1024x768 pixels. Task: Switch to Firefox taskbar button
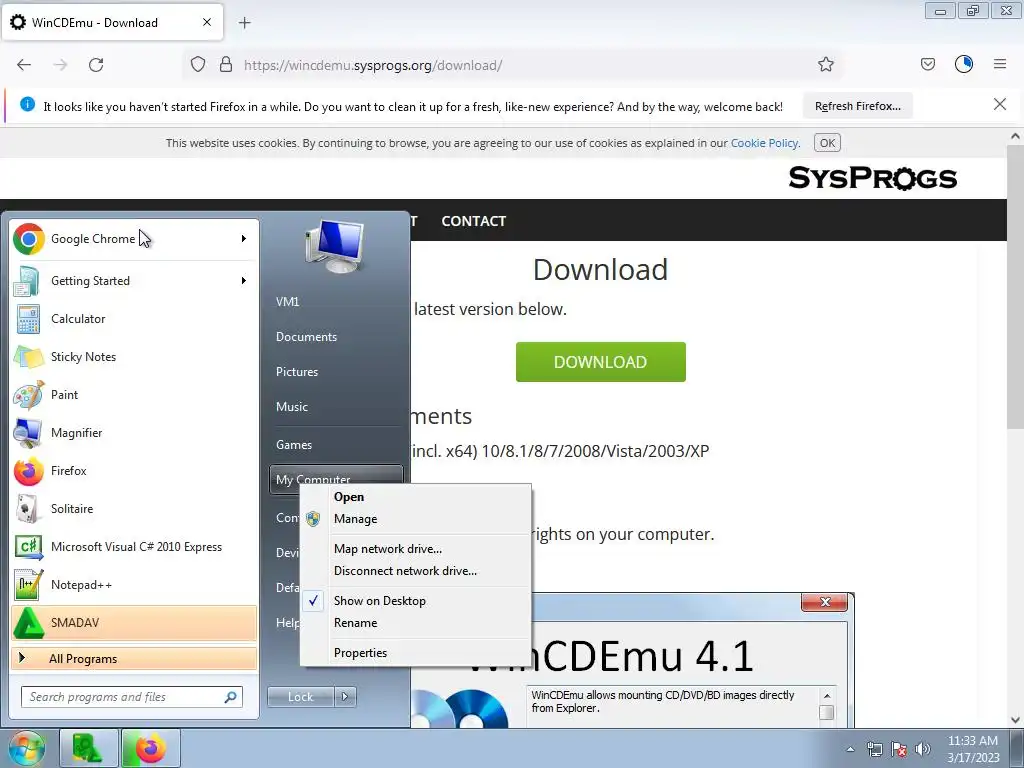150,748
